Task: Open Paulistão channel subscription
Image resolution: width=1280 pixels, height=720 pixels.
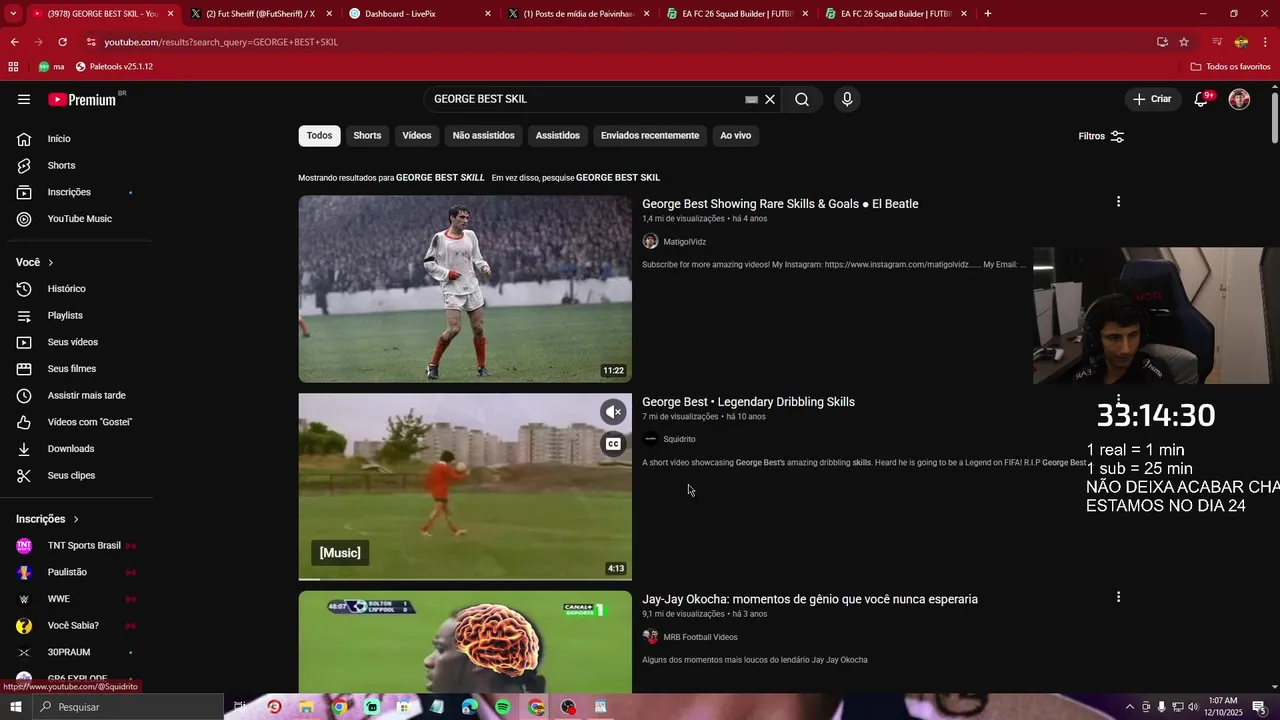Action: coord(76,572)
